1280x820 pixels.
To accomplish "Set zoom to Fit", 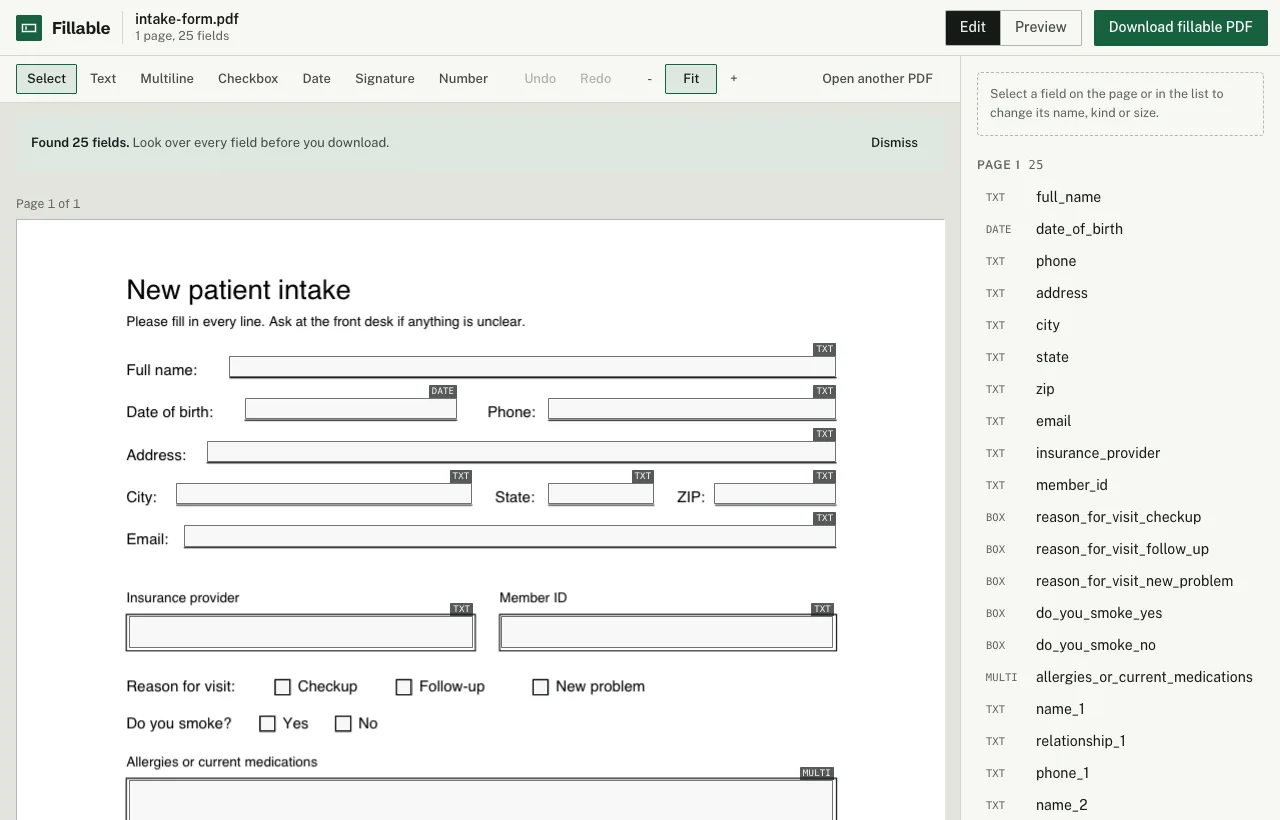I will click(691, 79).
